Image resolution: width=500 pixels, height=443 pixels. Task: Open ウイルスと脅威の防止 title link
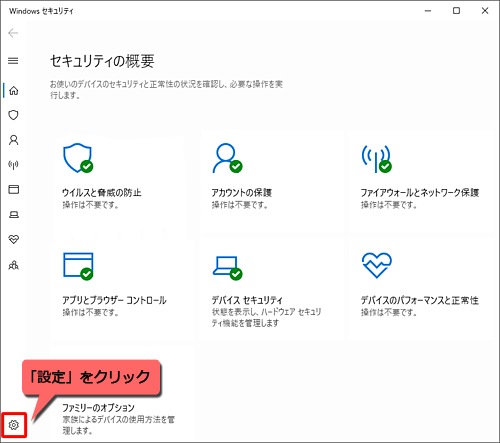click(x=102, y=193)
